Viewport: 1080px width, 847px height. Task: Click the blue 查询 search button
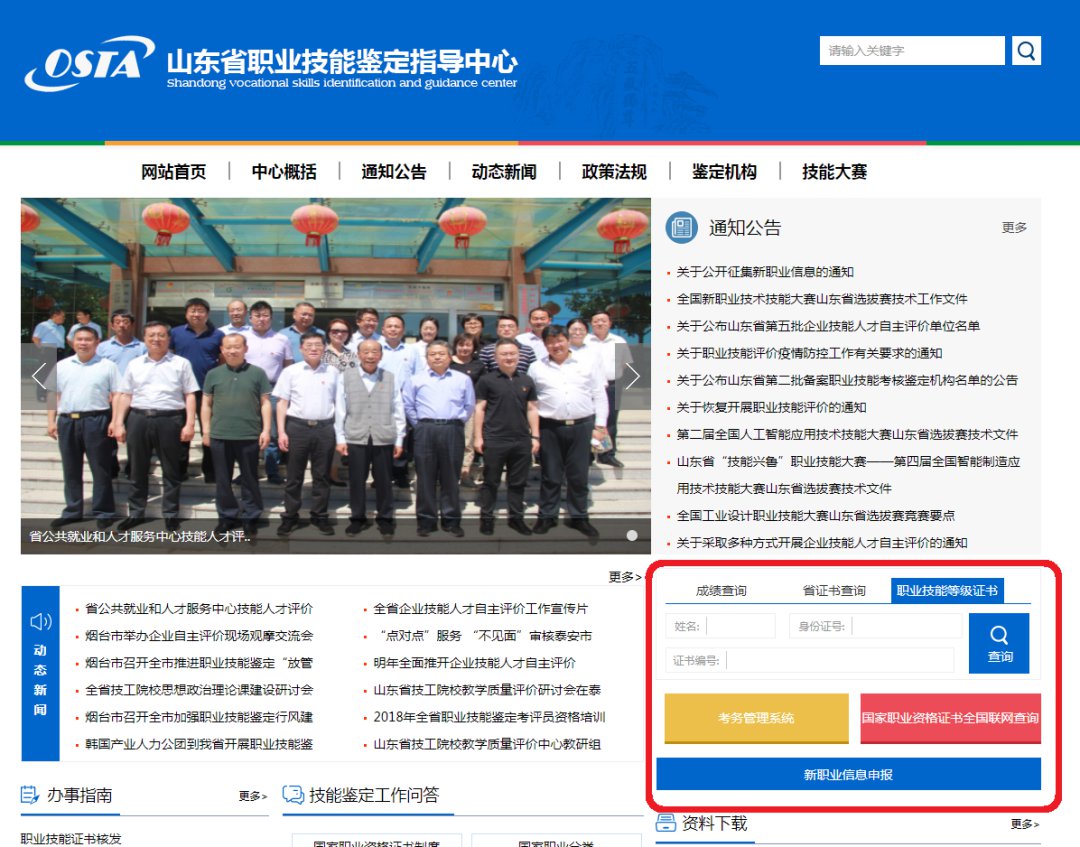(x=999, y=643)
